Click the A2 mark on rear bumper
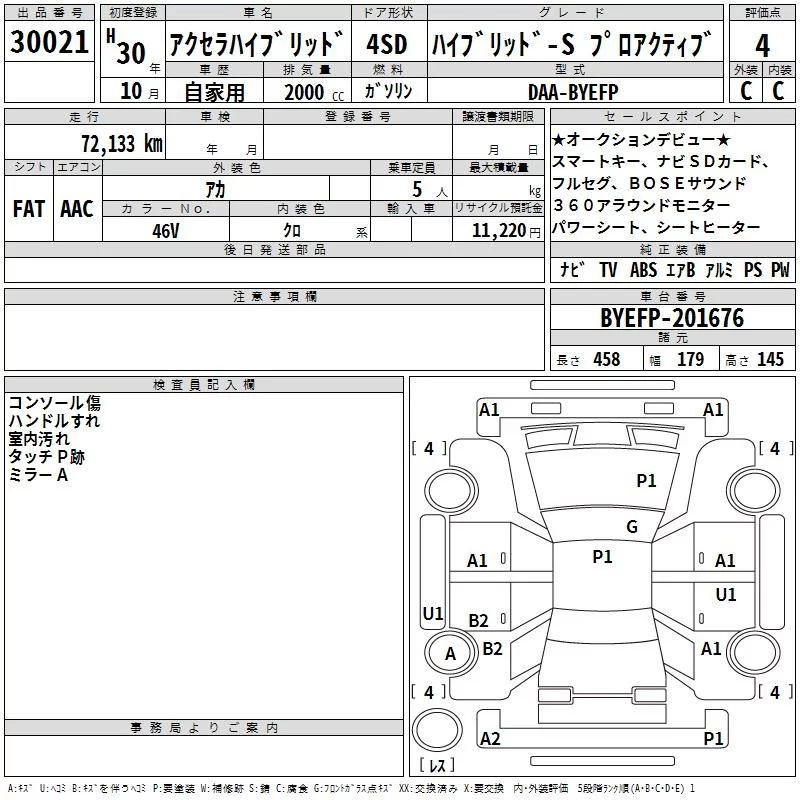 tap(490, 738)
